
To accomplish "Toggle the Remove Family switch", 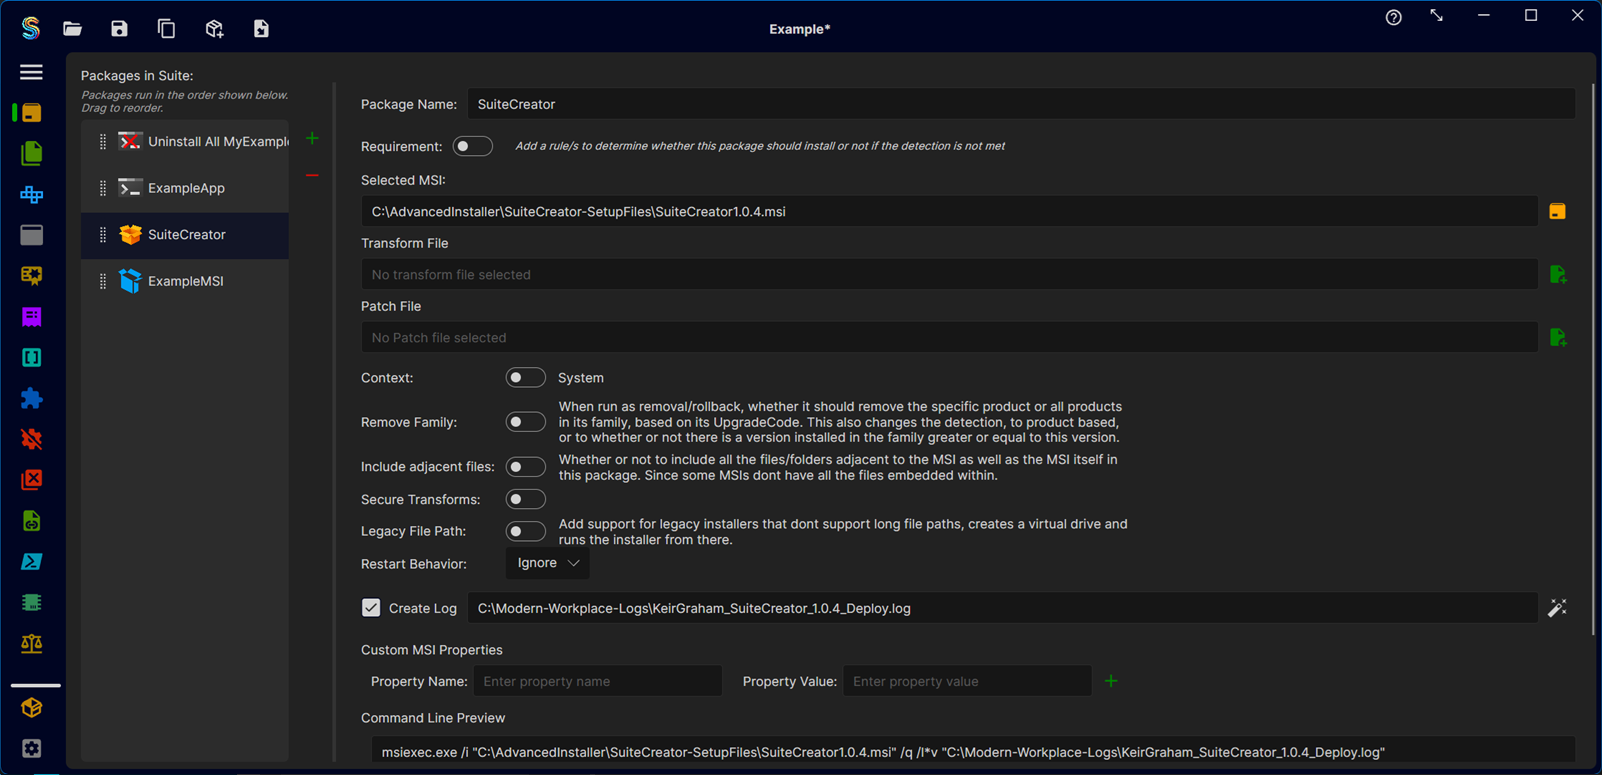I will (x=526, y=422).
